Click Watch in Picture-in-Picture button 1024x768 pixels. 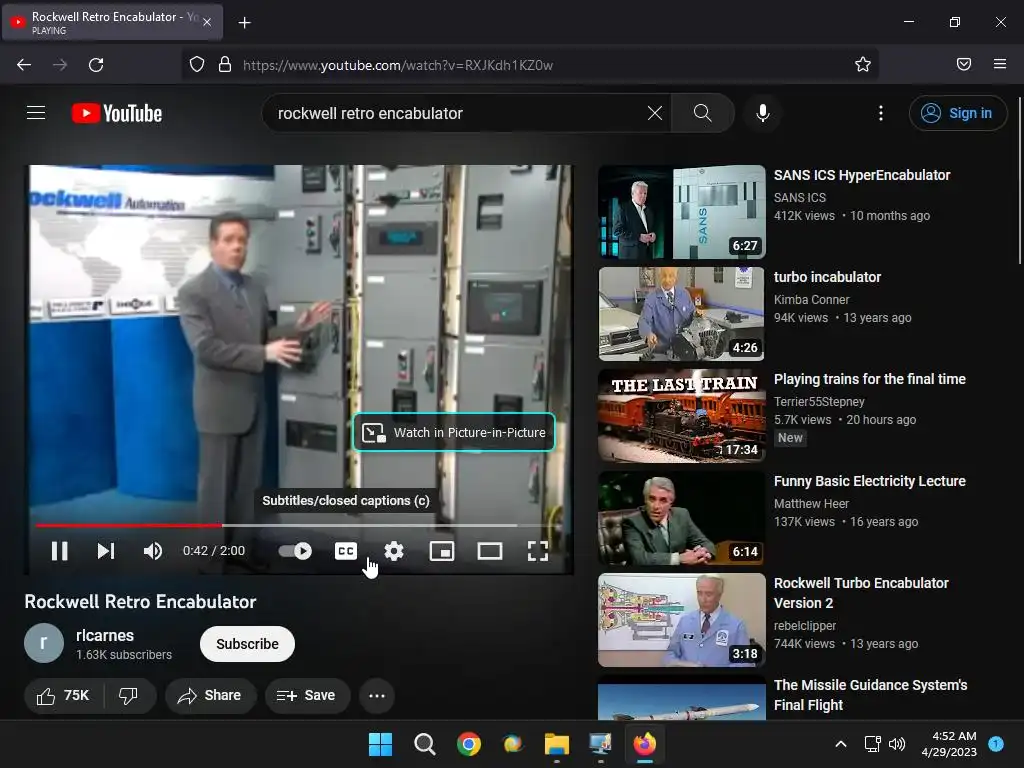454,432
